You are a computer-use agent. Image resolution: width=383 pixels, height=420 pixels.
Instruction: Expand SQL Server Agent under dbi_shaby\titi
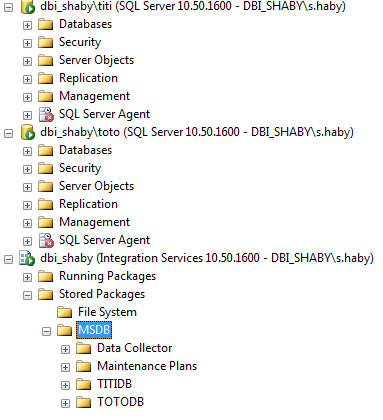(x=27, y=116)
